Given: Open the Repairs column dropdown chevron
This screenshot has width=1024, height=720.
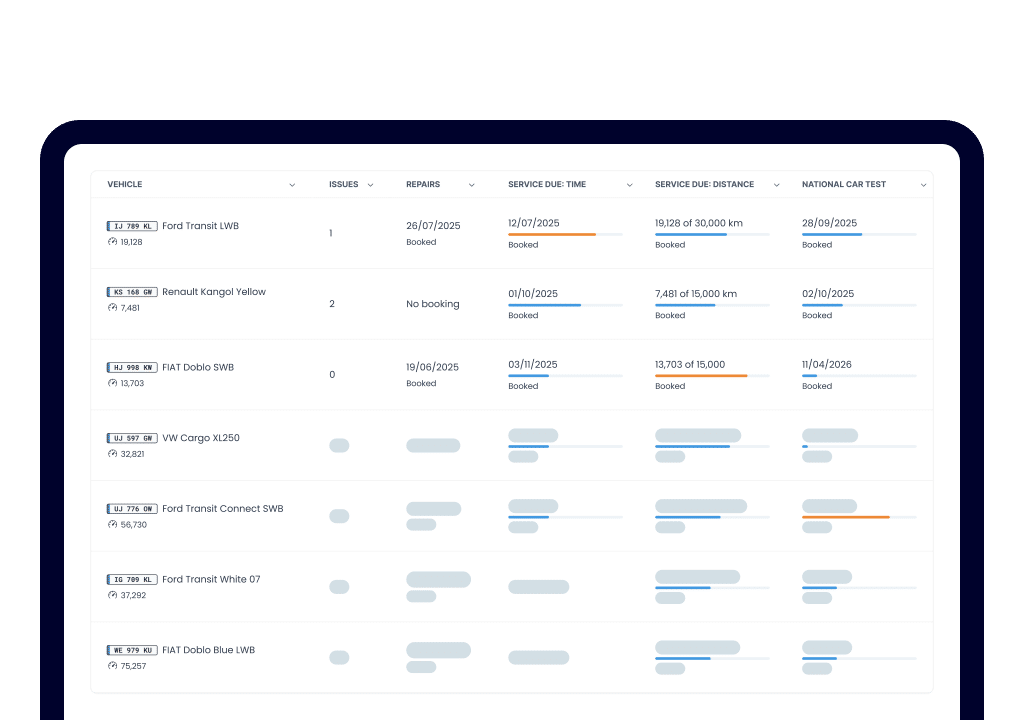Looking at the screenshot, I should pos(472,185).
